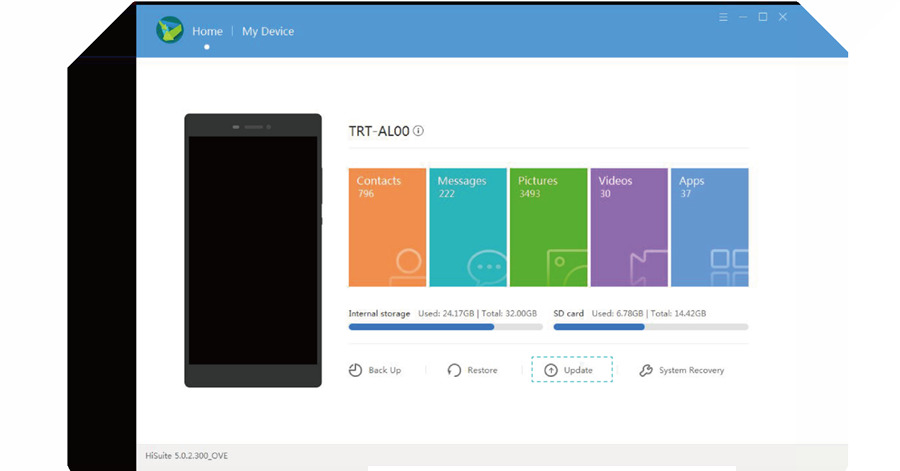Screen dimensions: 900x471
Task: Open the Pictures tile
Action: coord(549,227)
